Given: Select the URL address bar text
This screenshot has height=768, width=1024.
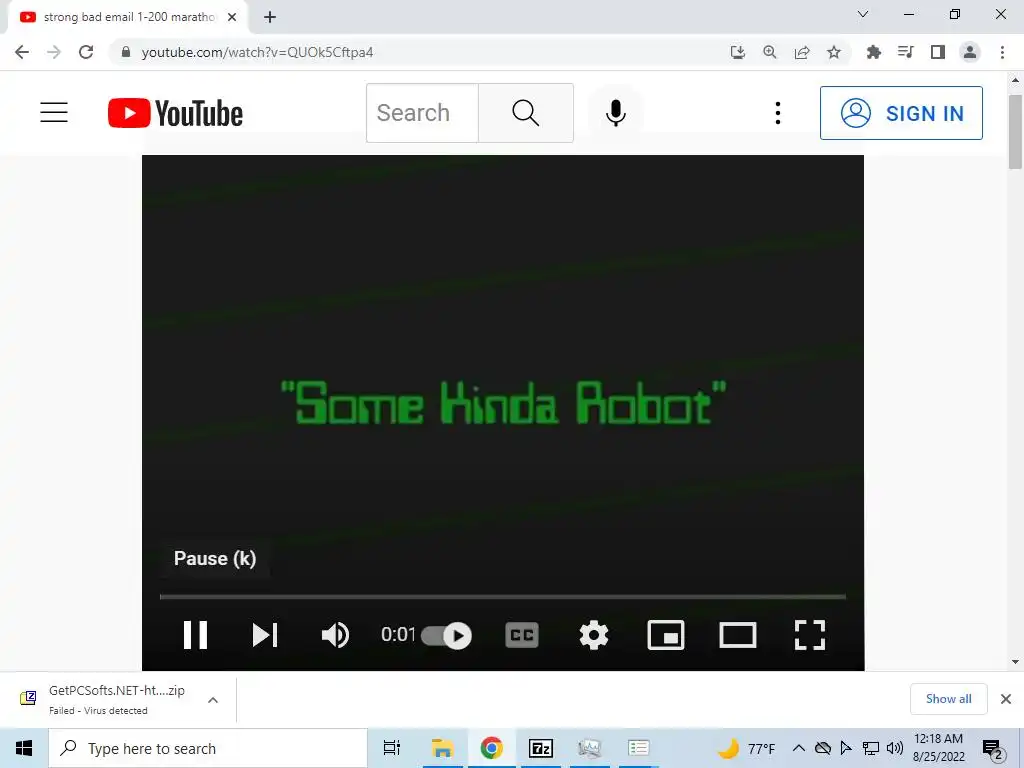Looking at the screenshot, I should tap(257, 52).
